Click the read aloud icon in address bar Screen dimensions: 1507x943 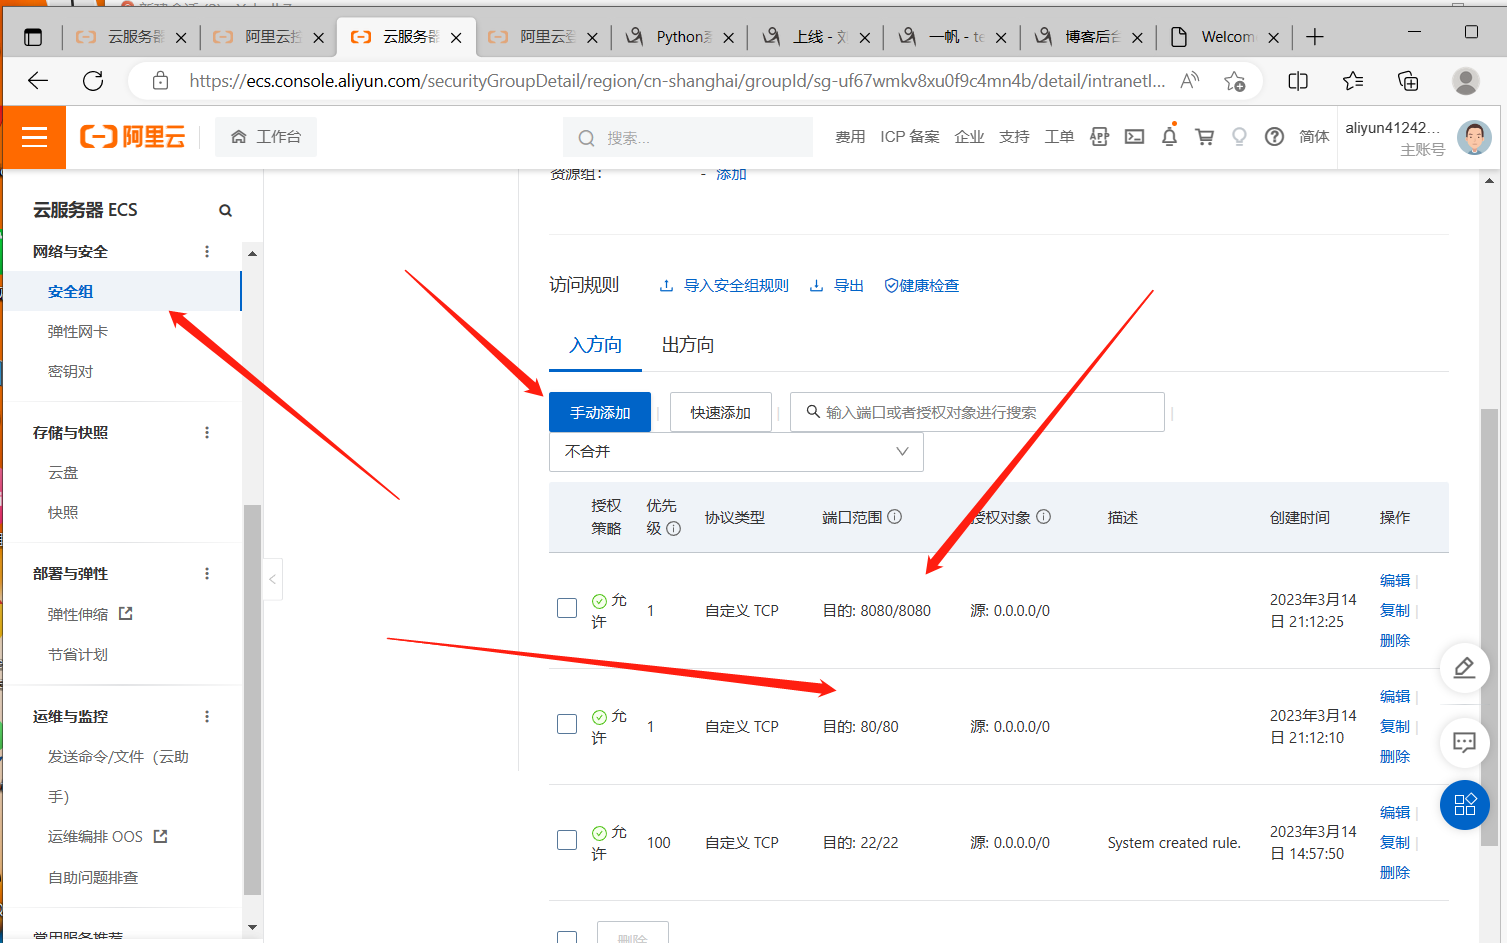pos(1190,81)
